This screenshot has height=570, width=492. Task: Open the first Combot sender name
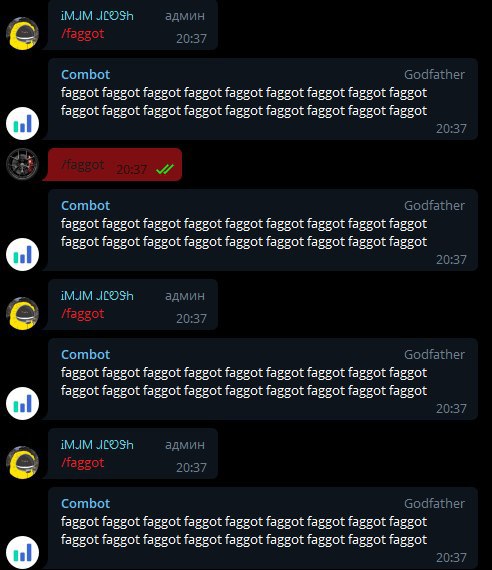[85, 75]
